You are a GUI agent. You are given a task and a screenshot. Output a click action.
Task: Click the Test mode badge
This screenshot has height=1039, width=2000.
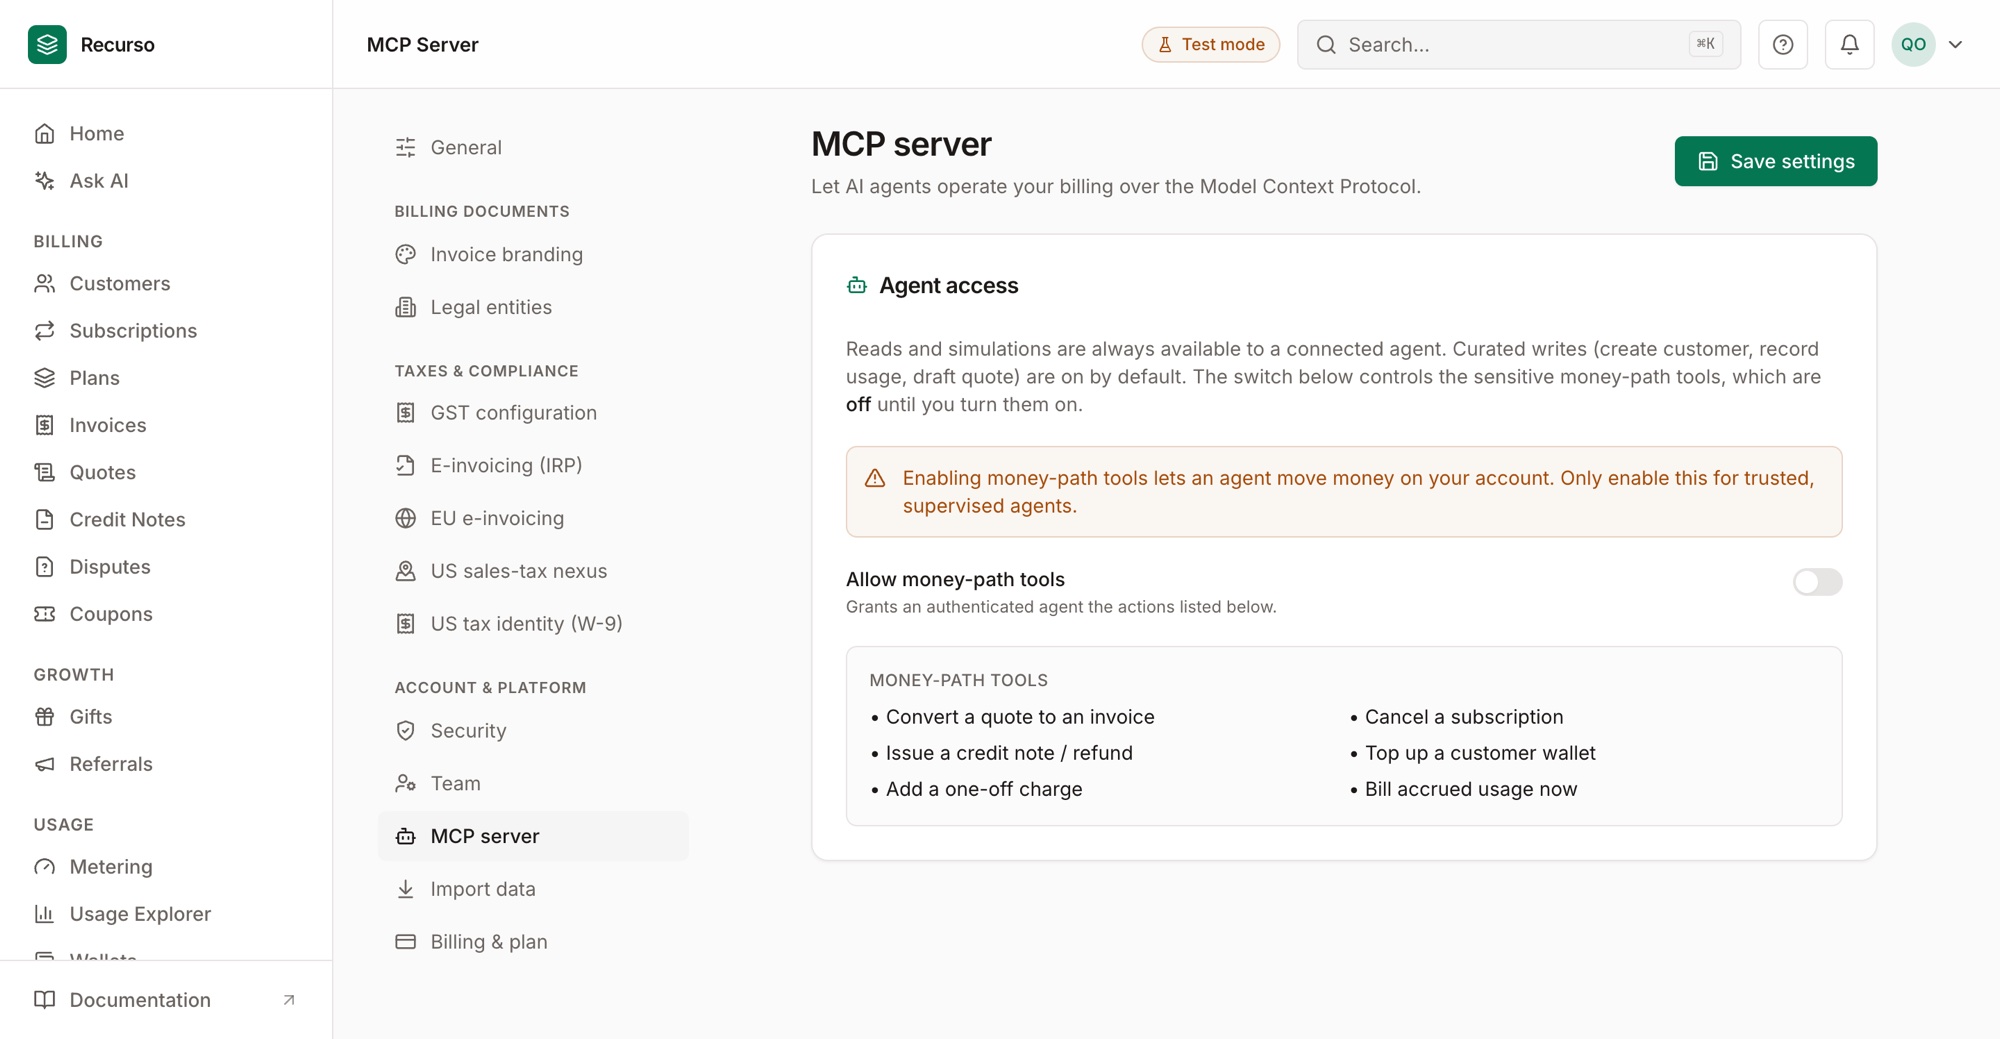(x=1211, y=44)
